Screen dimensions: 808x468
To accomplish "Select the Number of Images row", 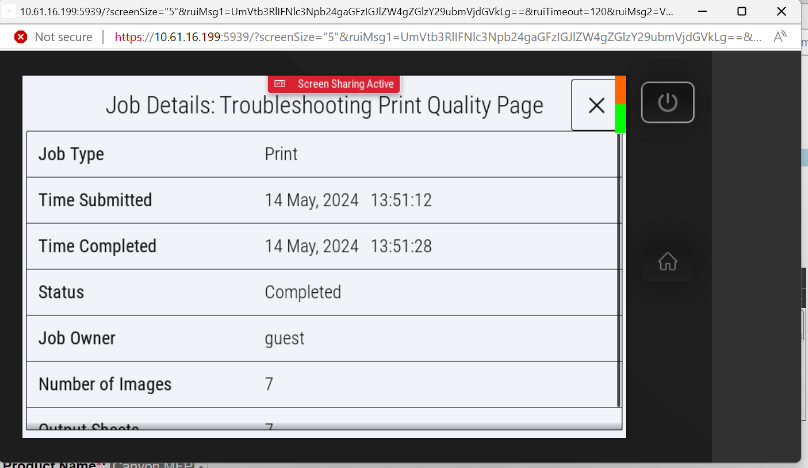I will click(x=322, y=384).
